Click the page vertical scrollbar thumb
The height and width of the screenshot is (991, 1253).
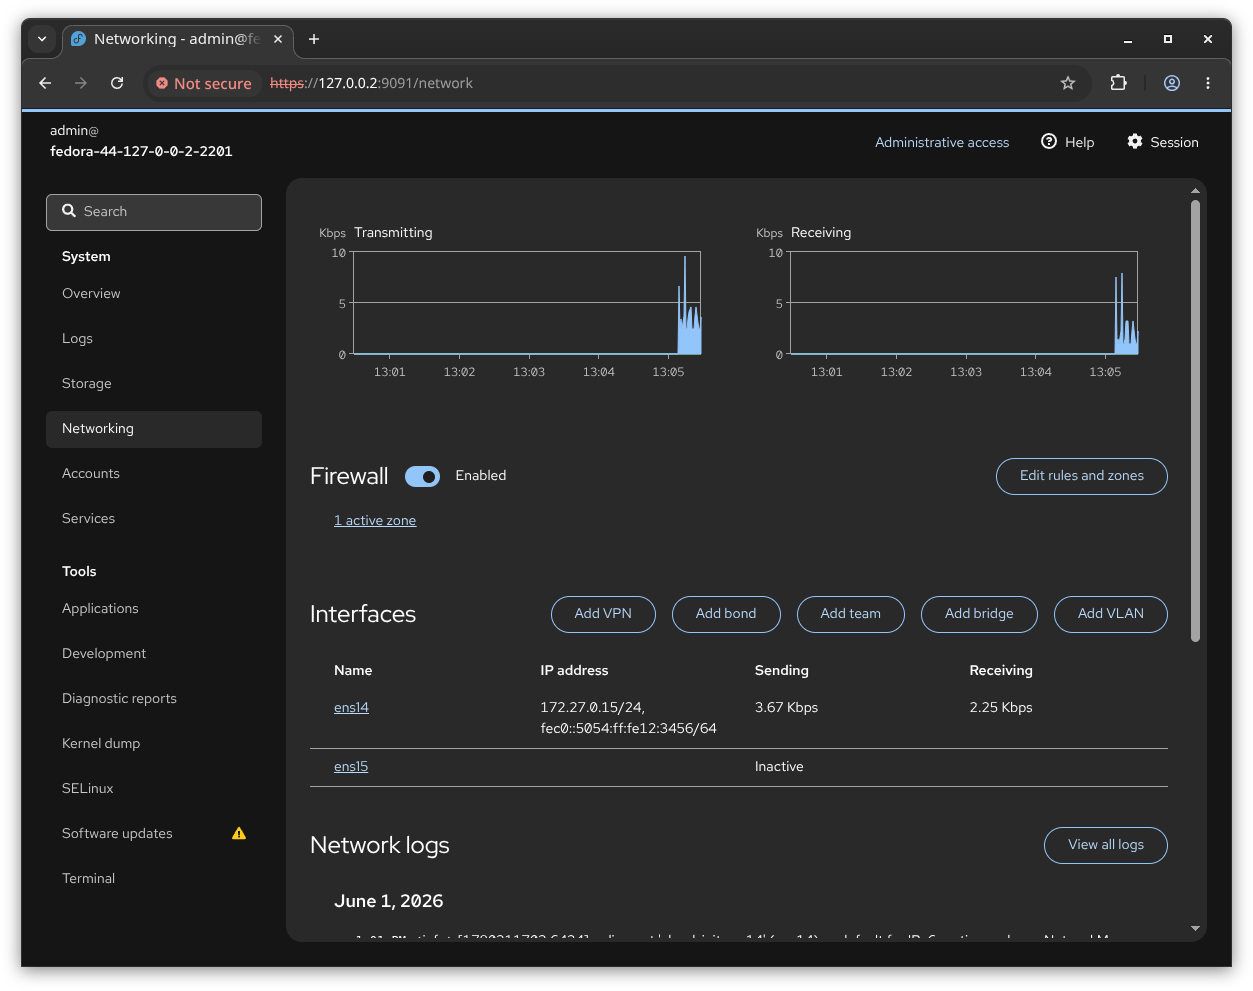click(x=1195, y=420)
